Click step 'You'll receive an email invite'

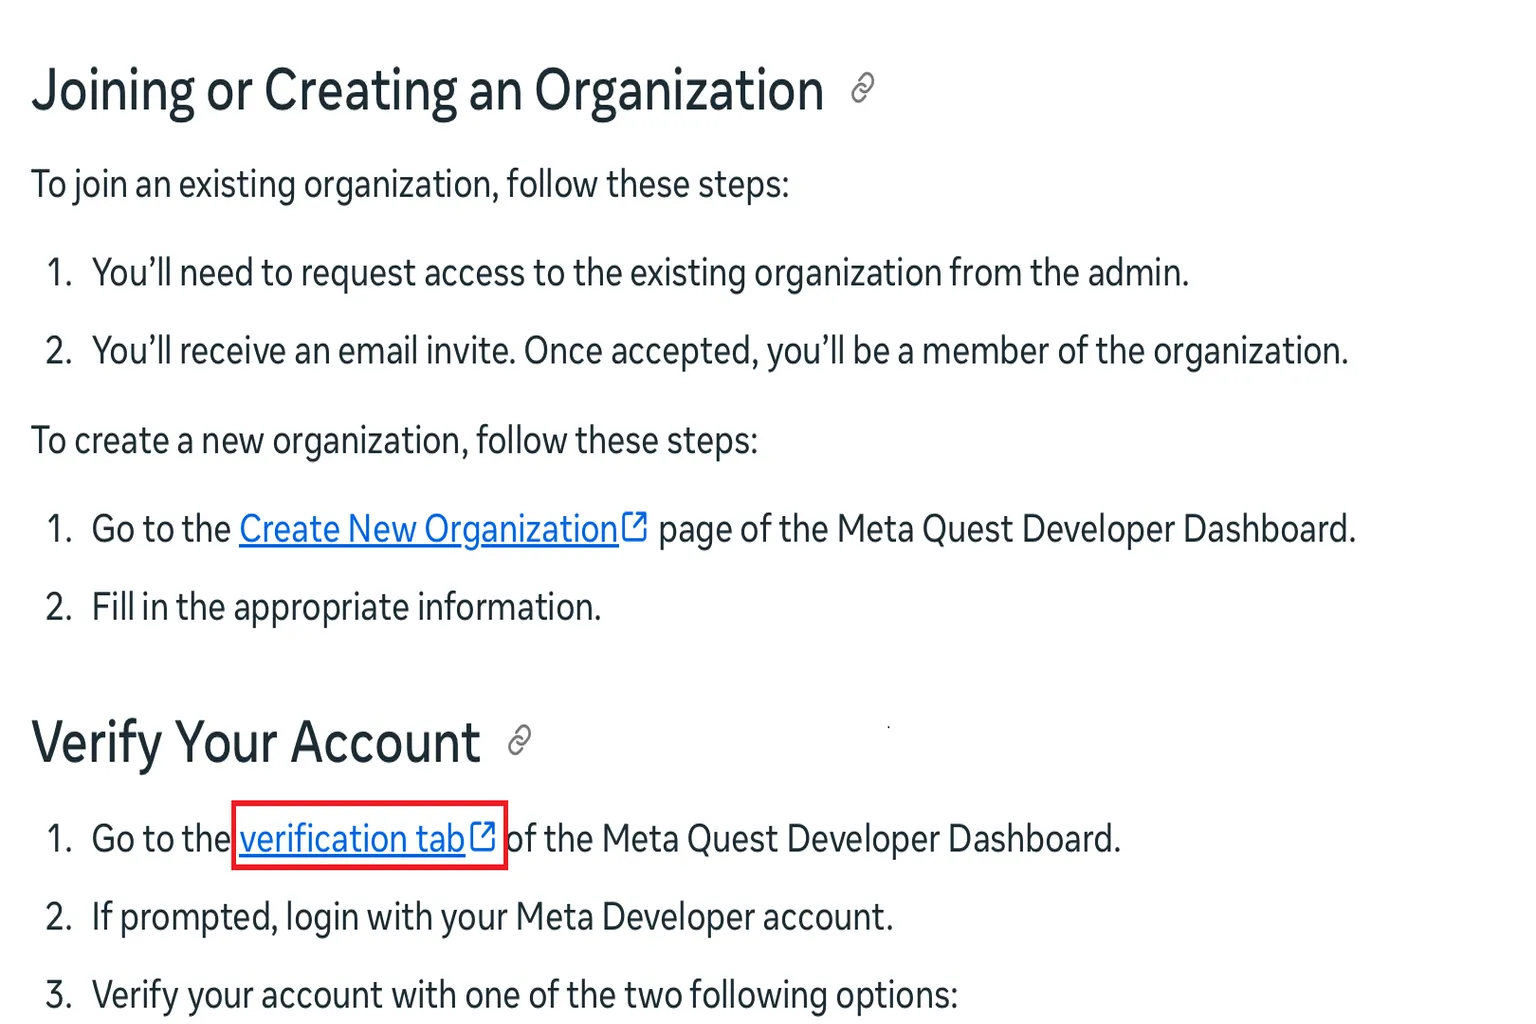click(x=720, y=351)
